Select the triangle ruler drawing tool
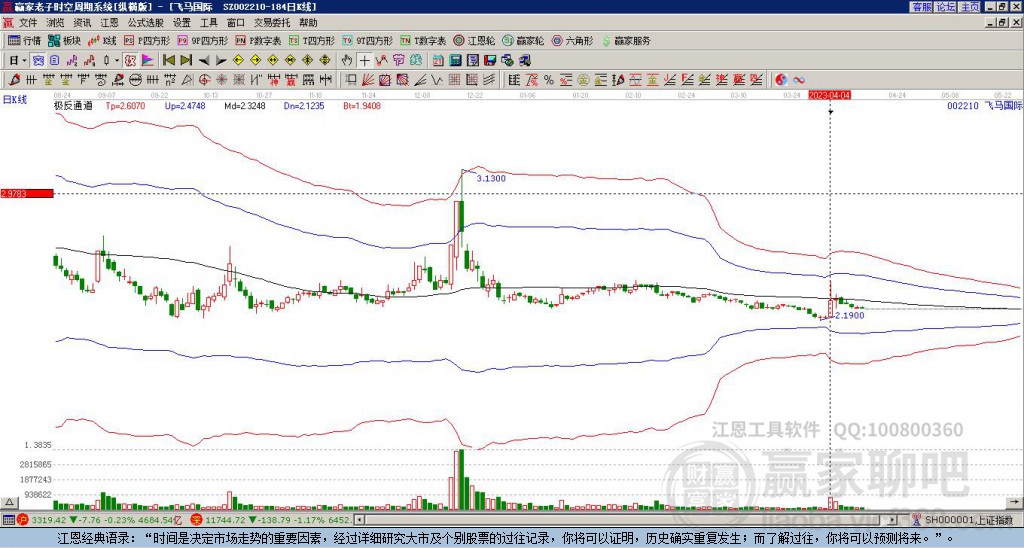 click(x=187, y=80)
